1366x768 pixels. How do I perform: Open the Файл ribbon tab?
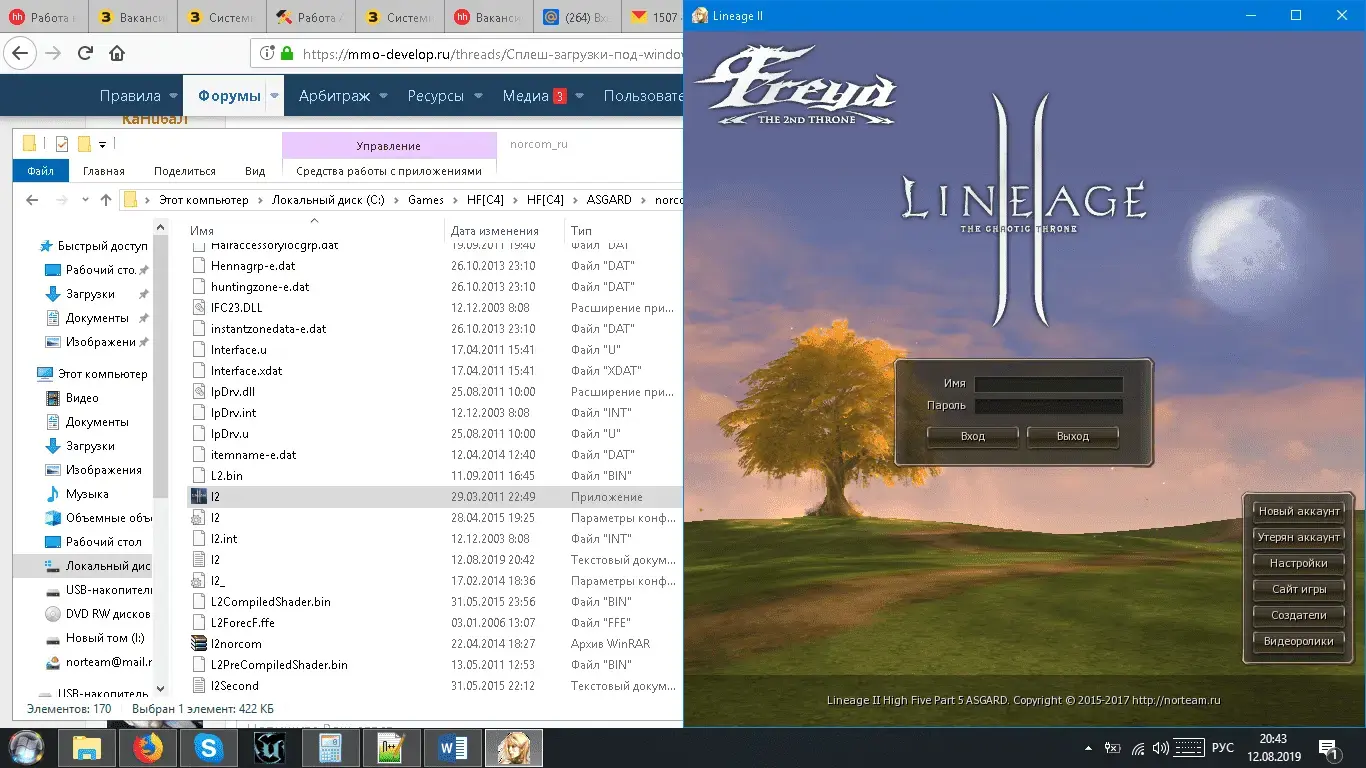[x=41, y=171]
